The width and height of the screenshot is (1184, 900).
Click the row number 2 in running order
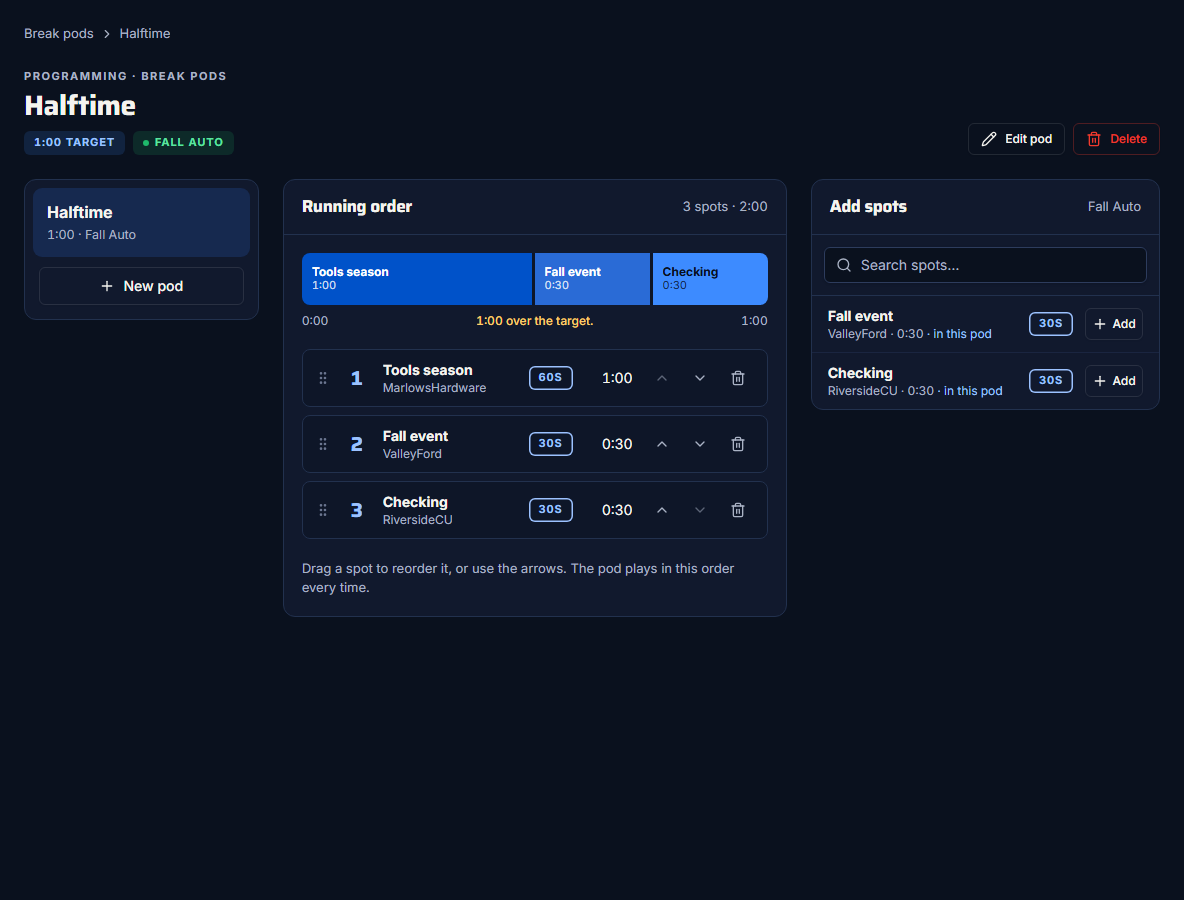356,444
